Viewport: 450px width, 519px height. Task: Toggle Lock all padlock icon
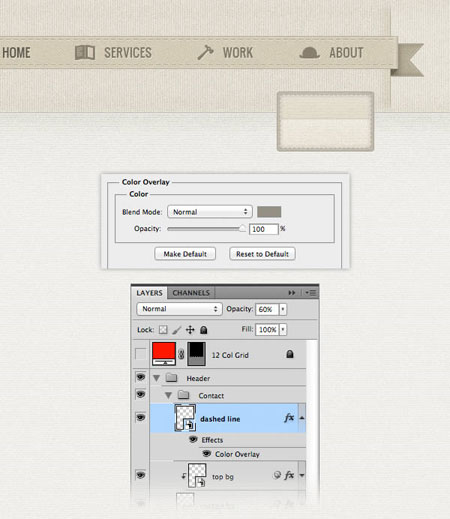point(204,330)
